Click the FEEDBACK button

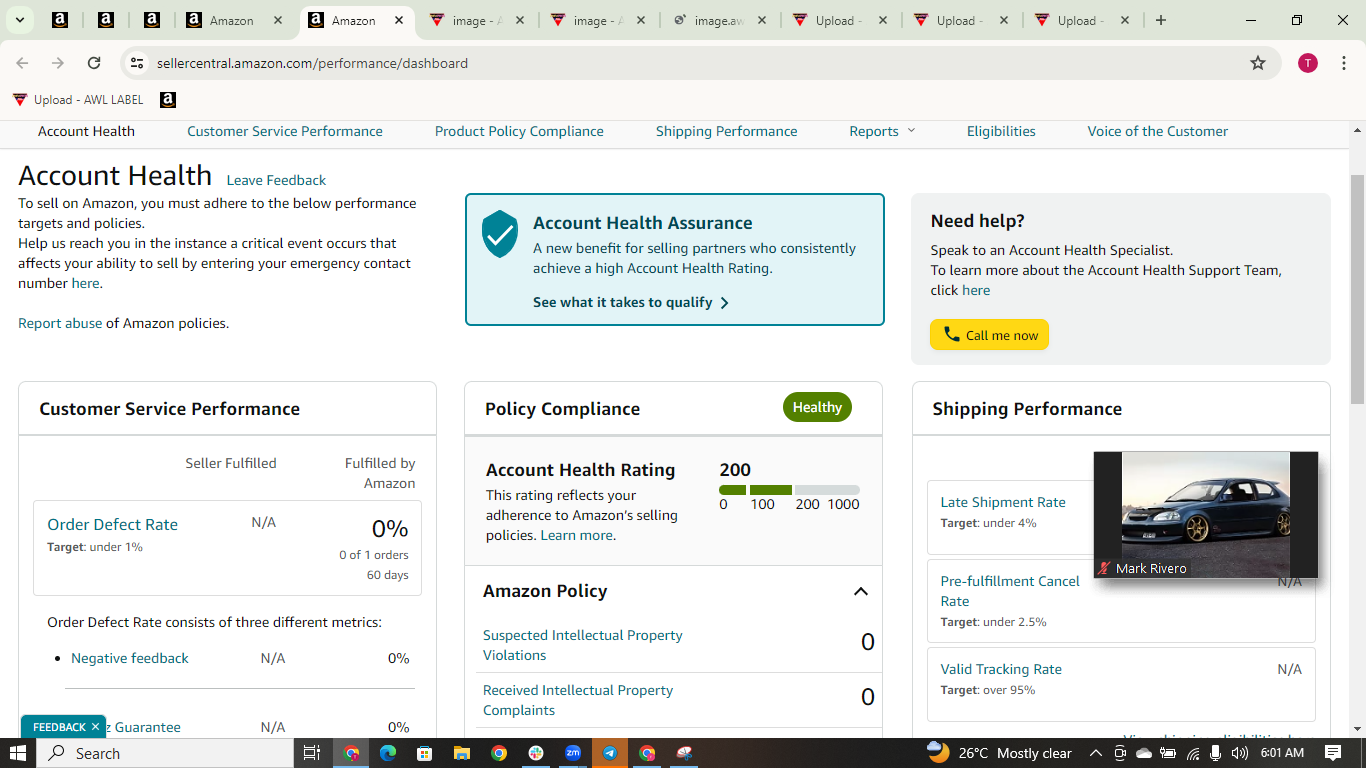(x=59, y=727)
